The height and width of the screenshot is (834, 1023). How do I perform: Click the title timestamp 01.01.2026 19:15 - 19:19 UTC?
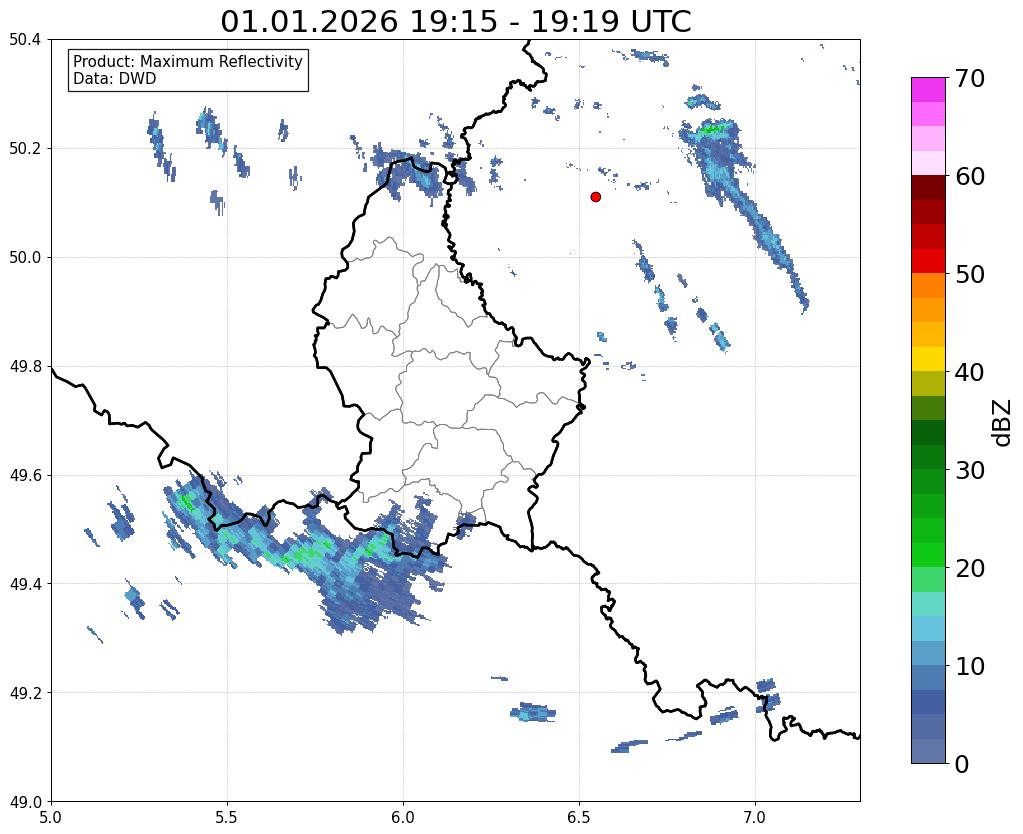[x=455, y=22]
